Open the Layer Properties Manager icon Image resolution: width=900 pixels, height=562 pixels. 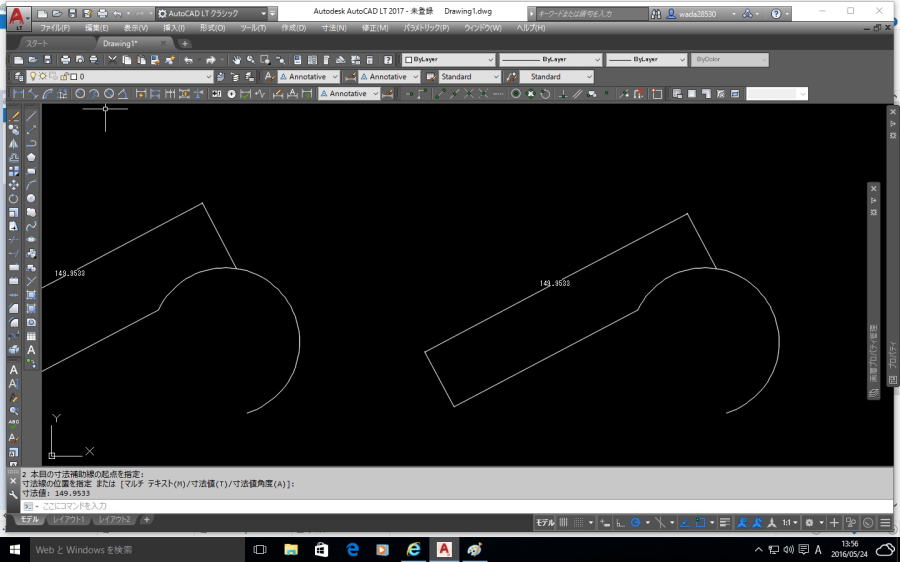click(x=18, y=76)
